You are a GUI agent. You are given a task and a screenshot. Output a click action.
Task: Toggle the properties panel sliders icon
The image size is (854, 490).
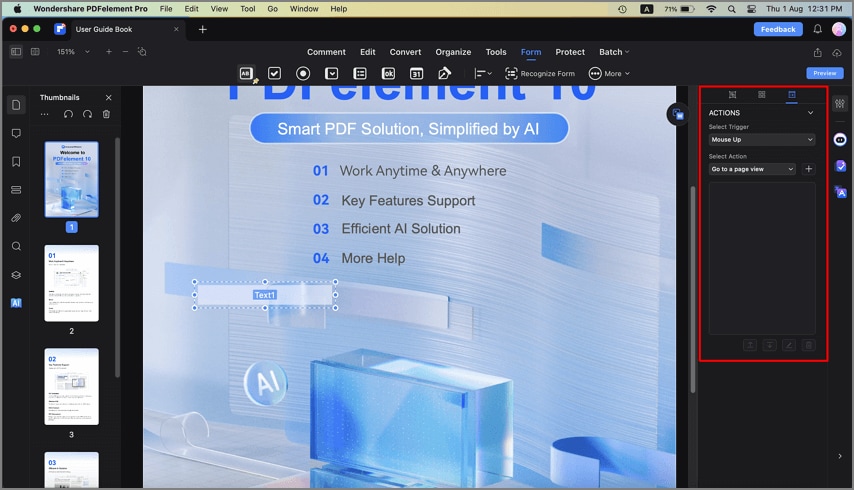[840, 103]
